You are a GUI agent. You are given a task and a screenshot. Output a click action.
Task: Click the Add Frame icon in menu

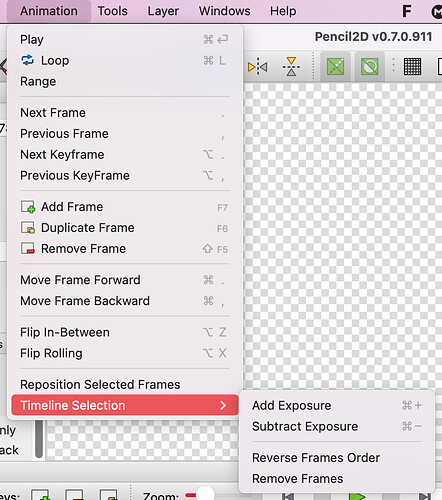pyautogui.click(x=28, y=207)
